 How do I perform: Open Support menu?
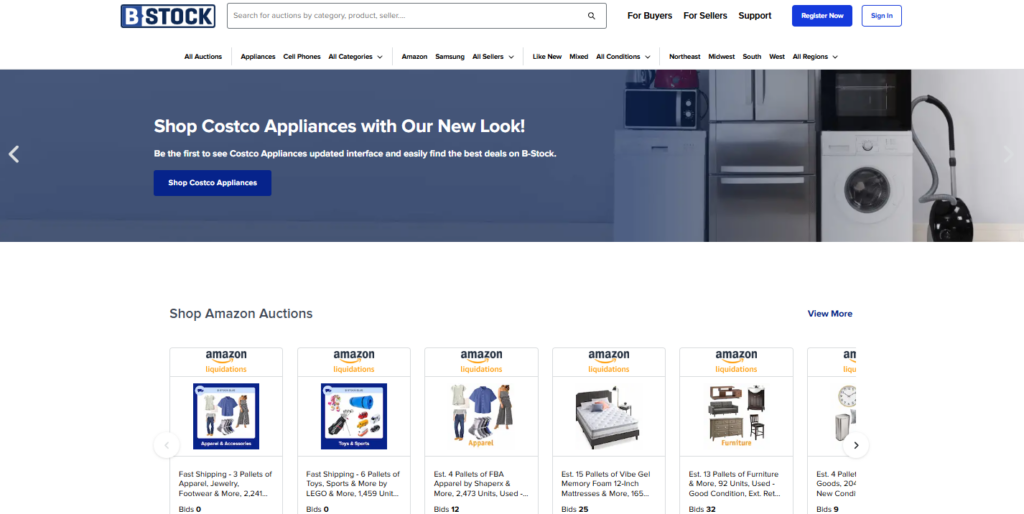click(755, 16)
